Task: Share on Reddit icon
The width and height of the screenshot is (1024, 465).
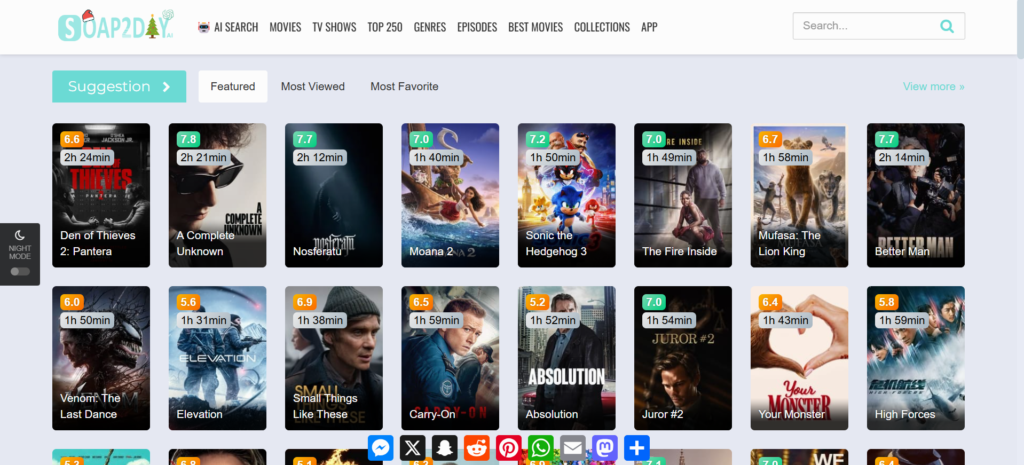Action: [x=477, y=448]
